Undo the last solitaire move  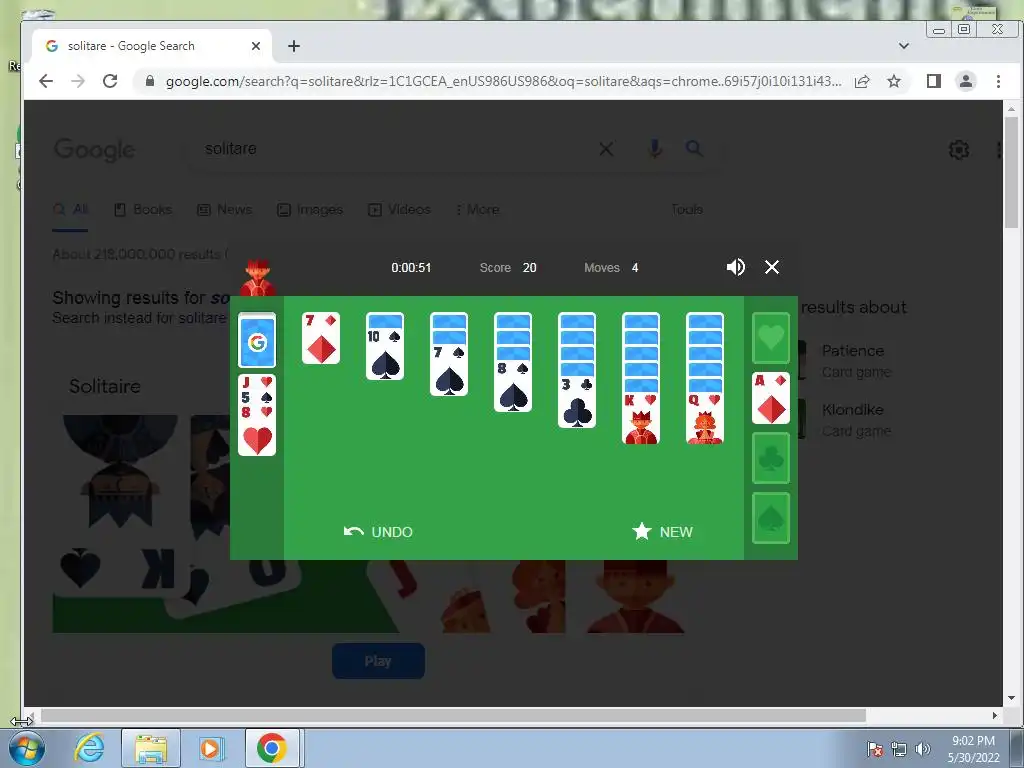(378, 532)
